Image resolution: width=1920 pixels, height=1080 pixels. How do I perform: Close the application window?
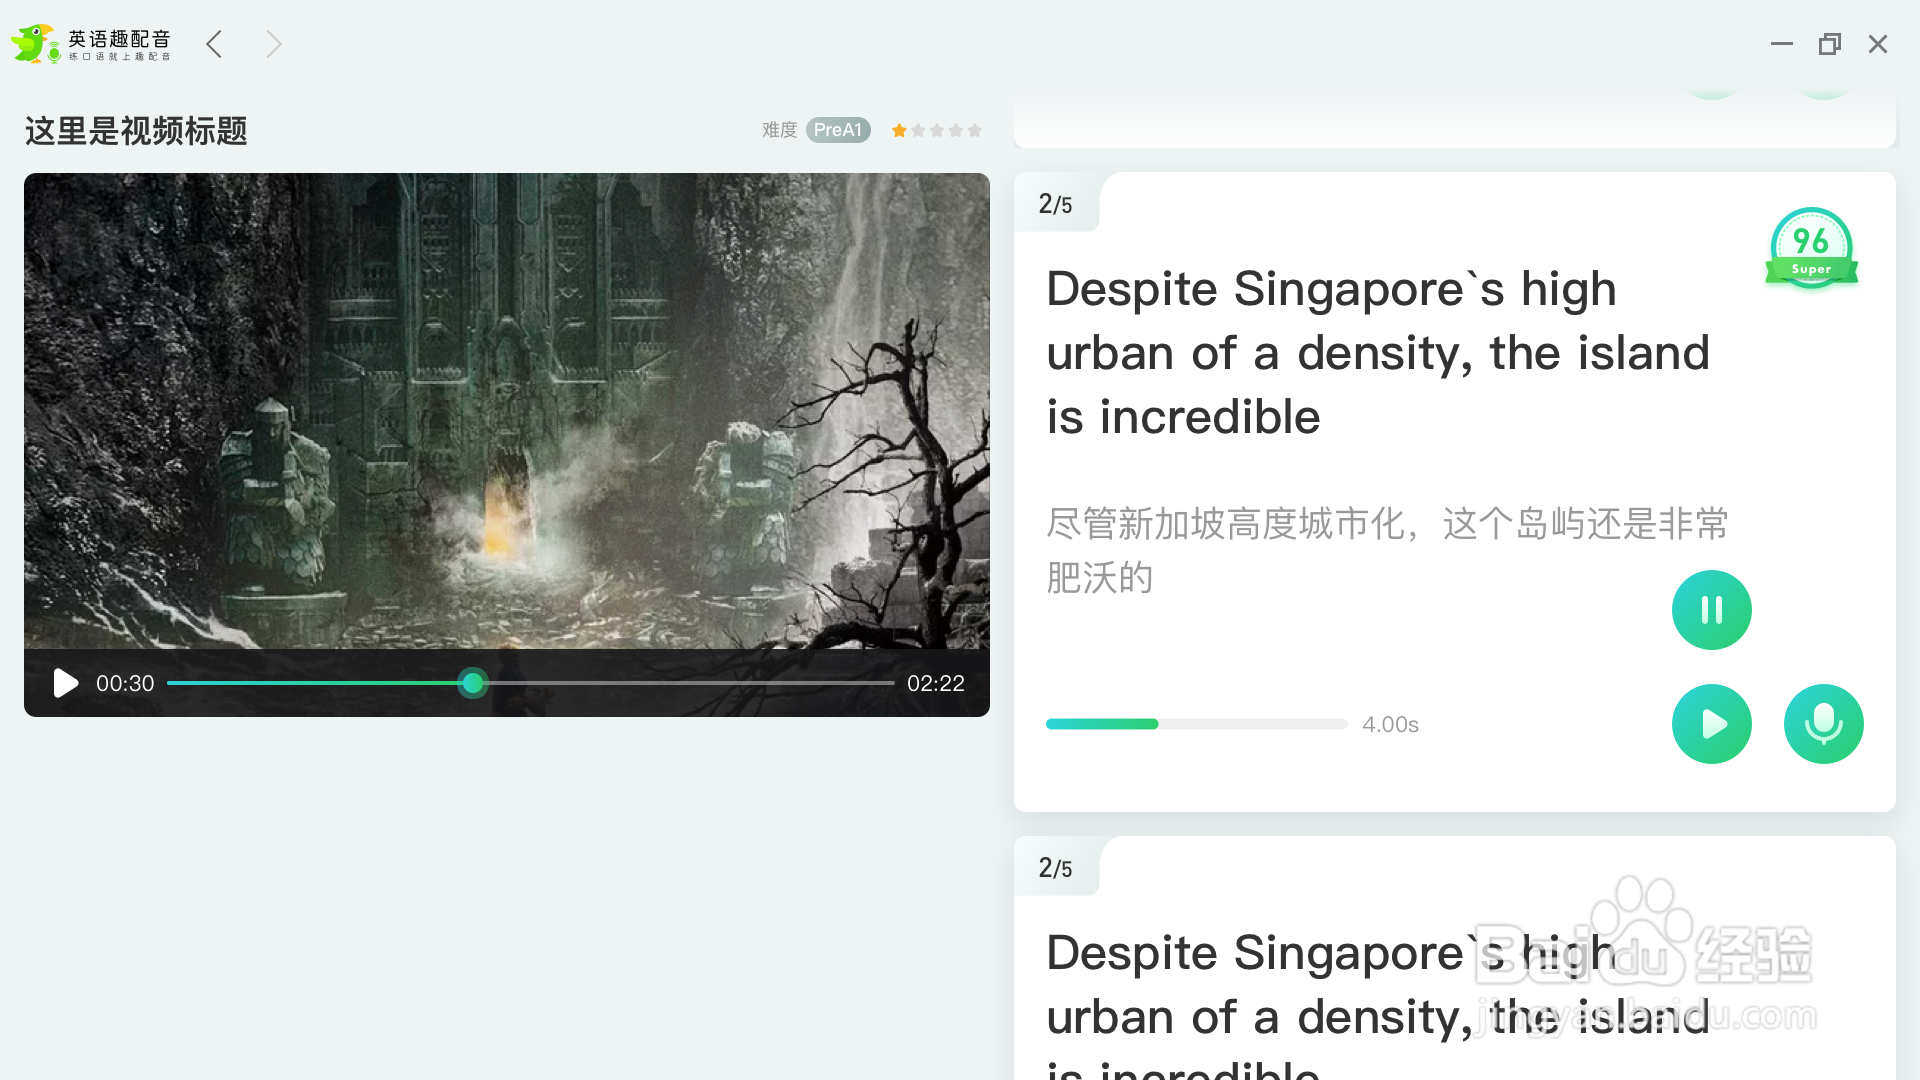click(x=1878, y=44)
